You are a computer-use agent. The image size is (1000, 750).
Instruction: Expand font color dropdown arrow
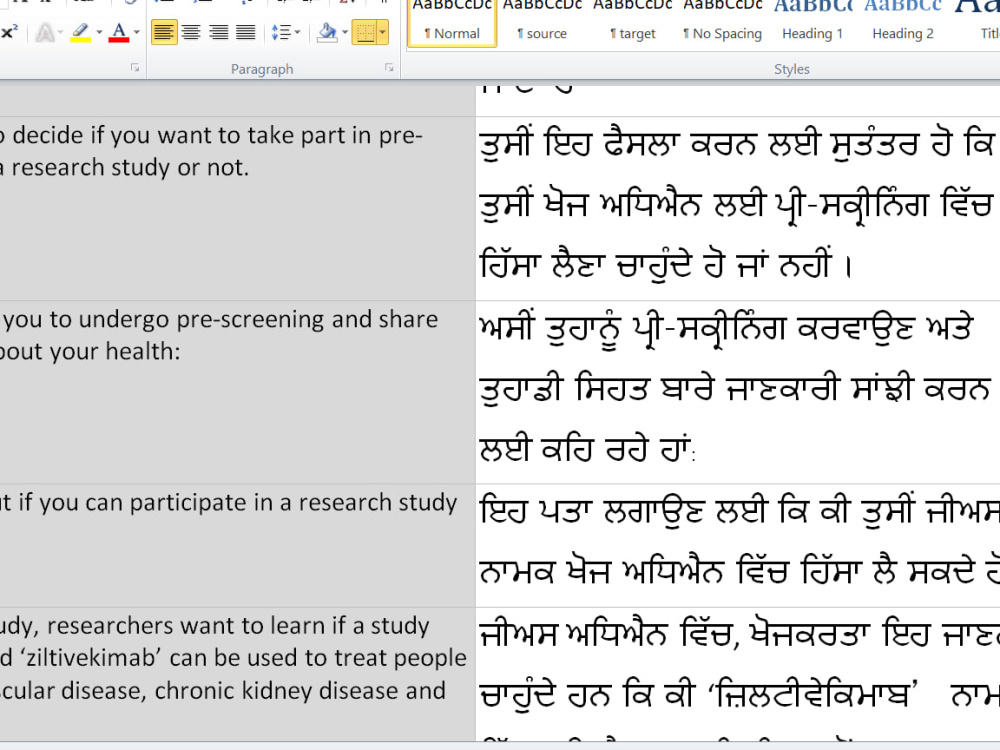[x=136, y=32]
